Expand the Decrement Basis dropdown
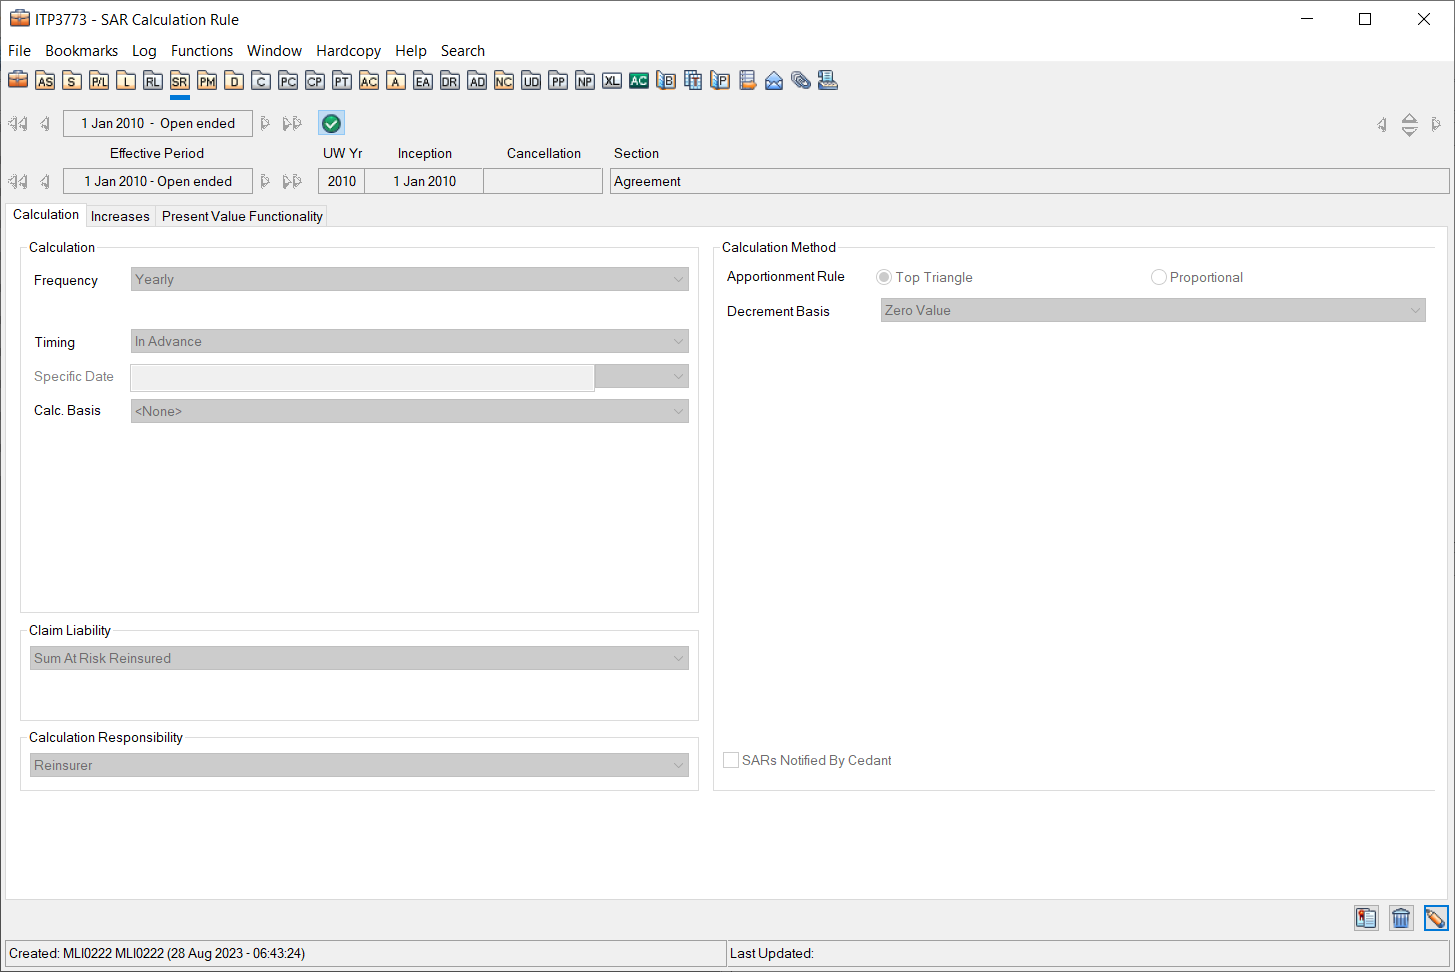 pyautogui.click(x=1152, y=311)
